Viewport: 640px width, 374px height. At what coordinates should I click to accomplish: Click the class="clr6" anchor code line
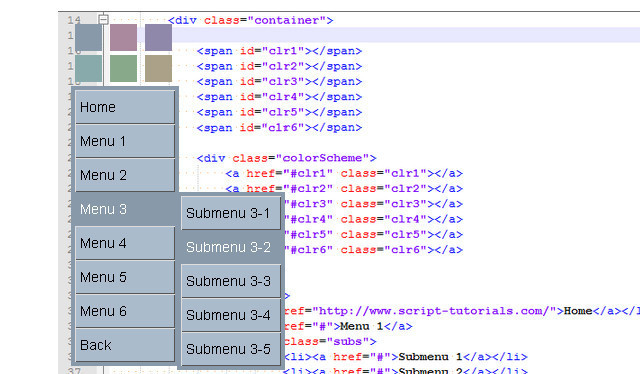pos(374,250)
